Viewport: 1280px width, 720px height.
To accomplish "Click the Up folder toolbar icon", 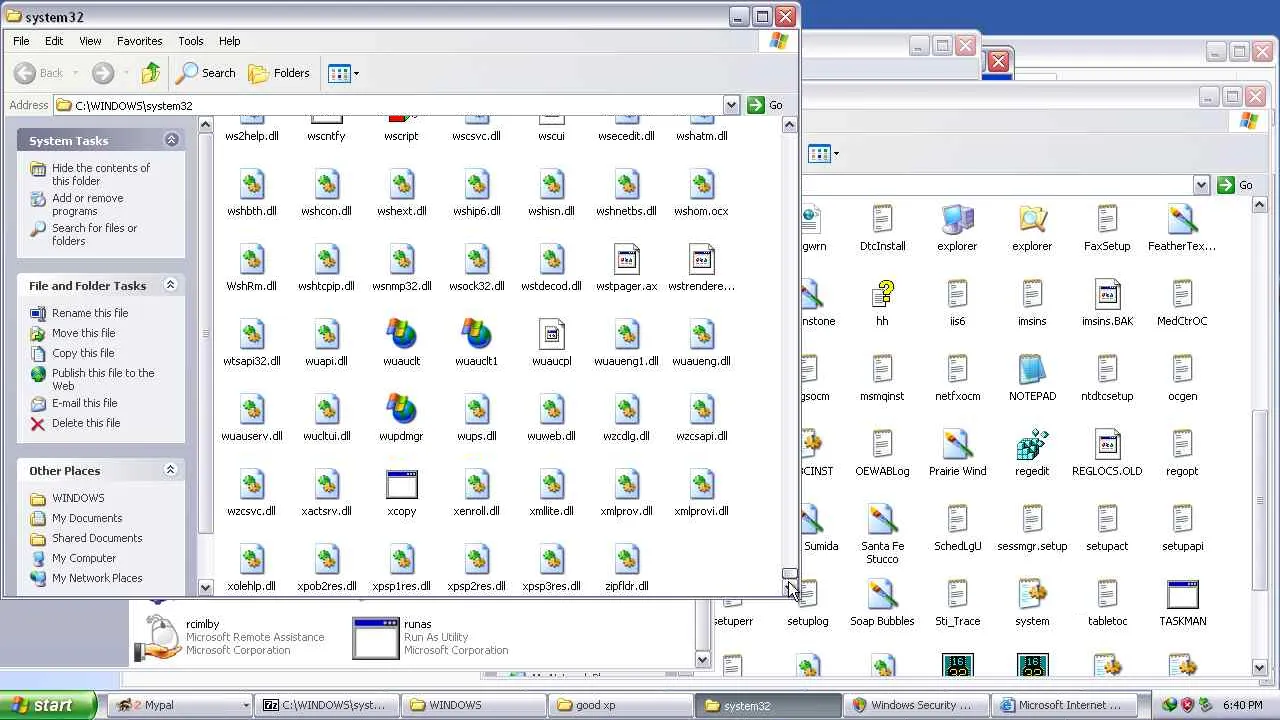I will [151, 73].
